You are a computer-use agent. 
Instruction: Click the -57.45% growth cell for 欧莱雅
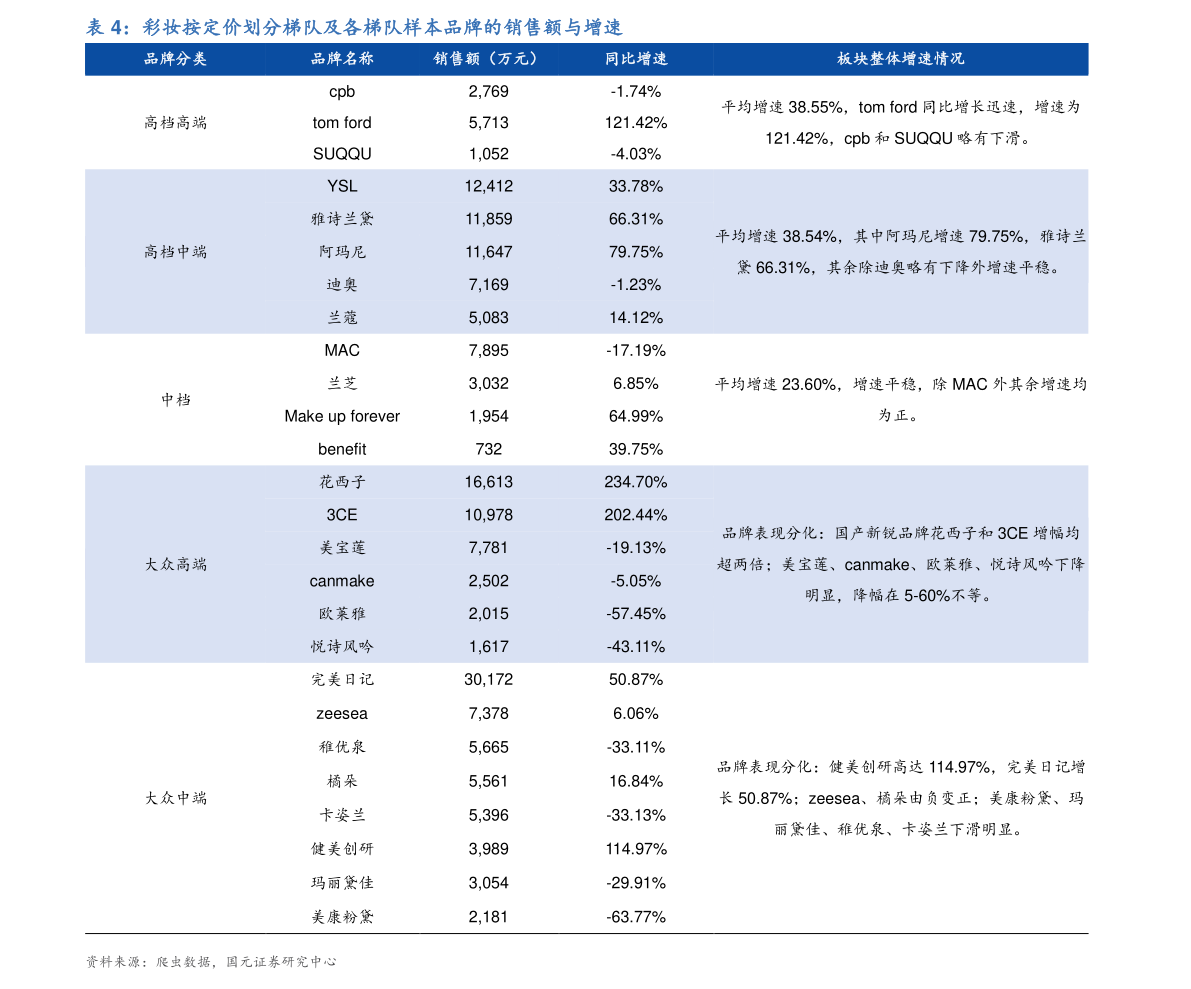tap(636, 614)
